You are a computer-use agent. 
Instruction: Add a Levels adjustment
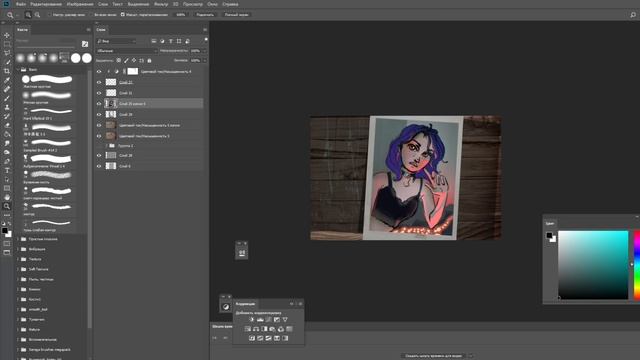(x=260, y=320)
